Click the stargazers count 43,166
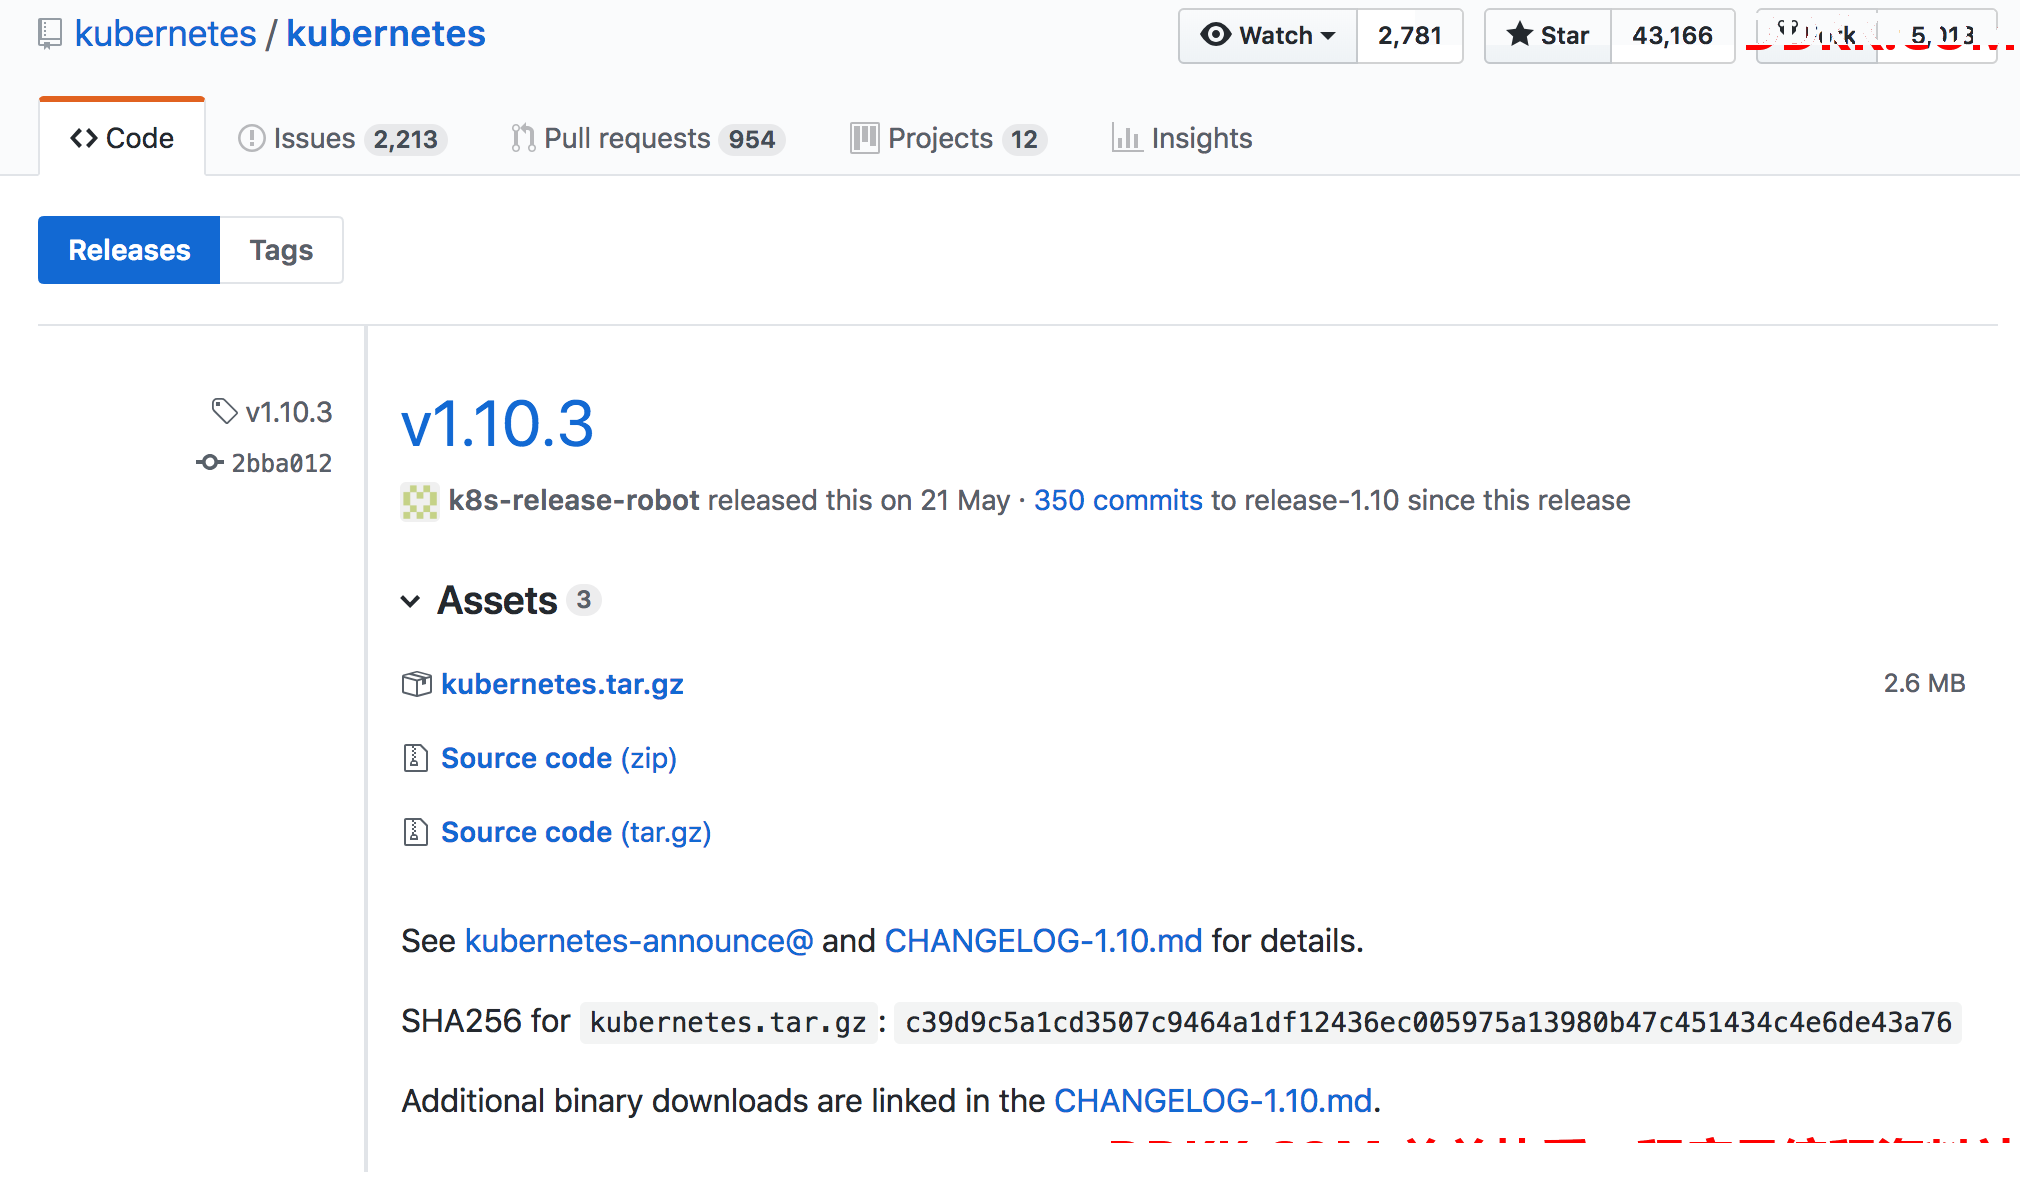Viewport: 2020px width, 1182px height. click(1673, 36)
